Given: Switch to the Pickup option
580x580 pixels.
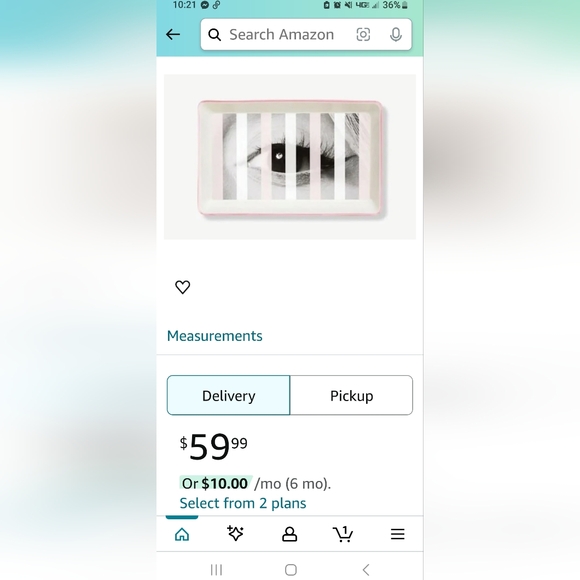Looking at the screenshot, I should pos(351,395).
